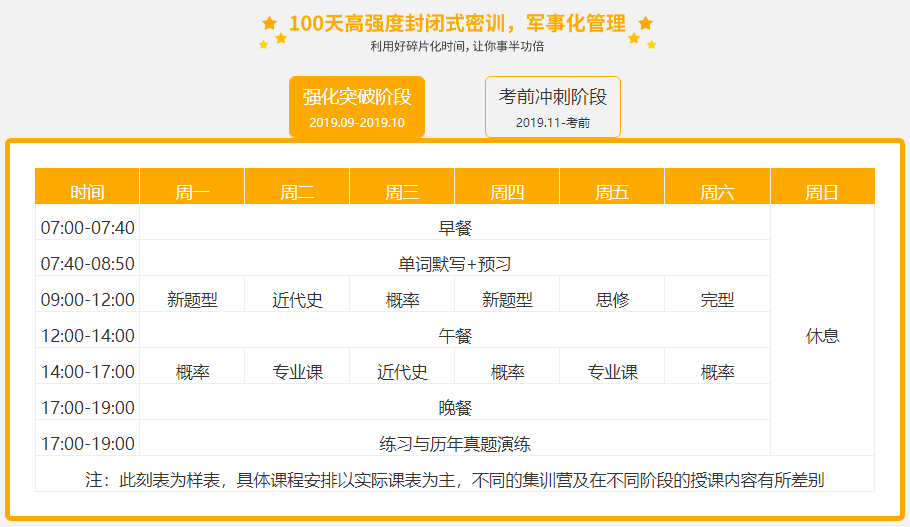Click the 休息 cell under Sunday
910x527 pixels.
(822, 336)
